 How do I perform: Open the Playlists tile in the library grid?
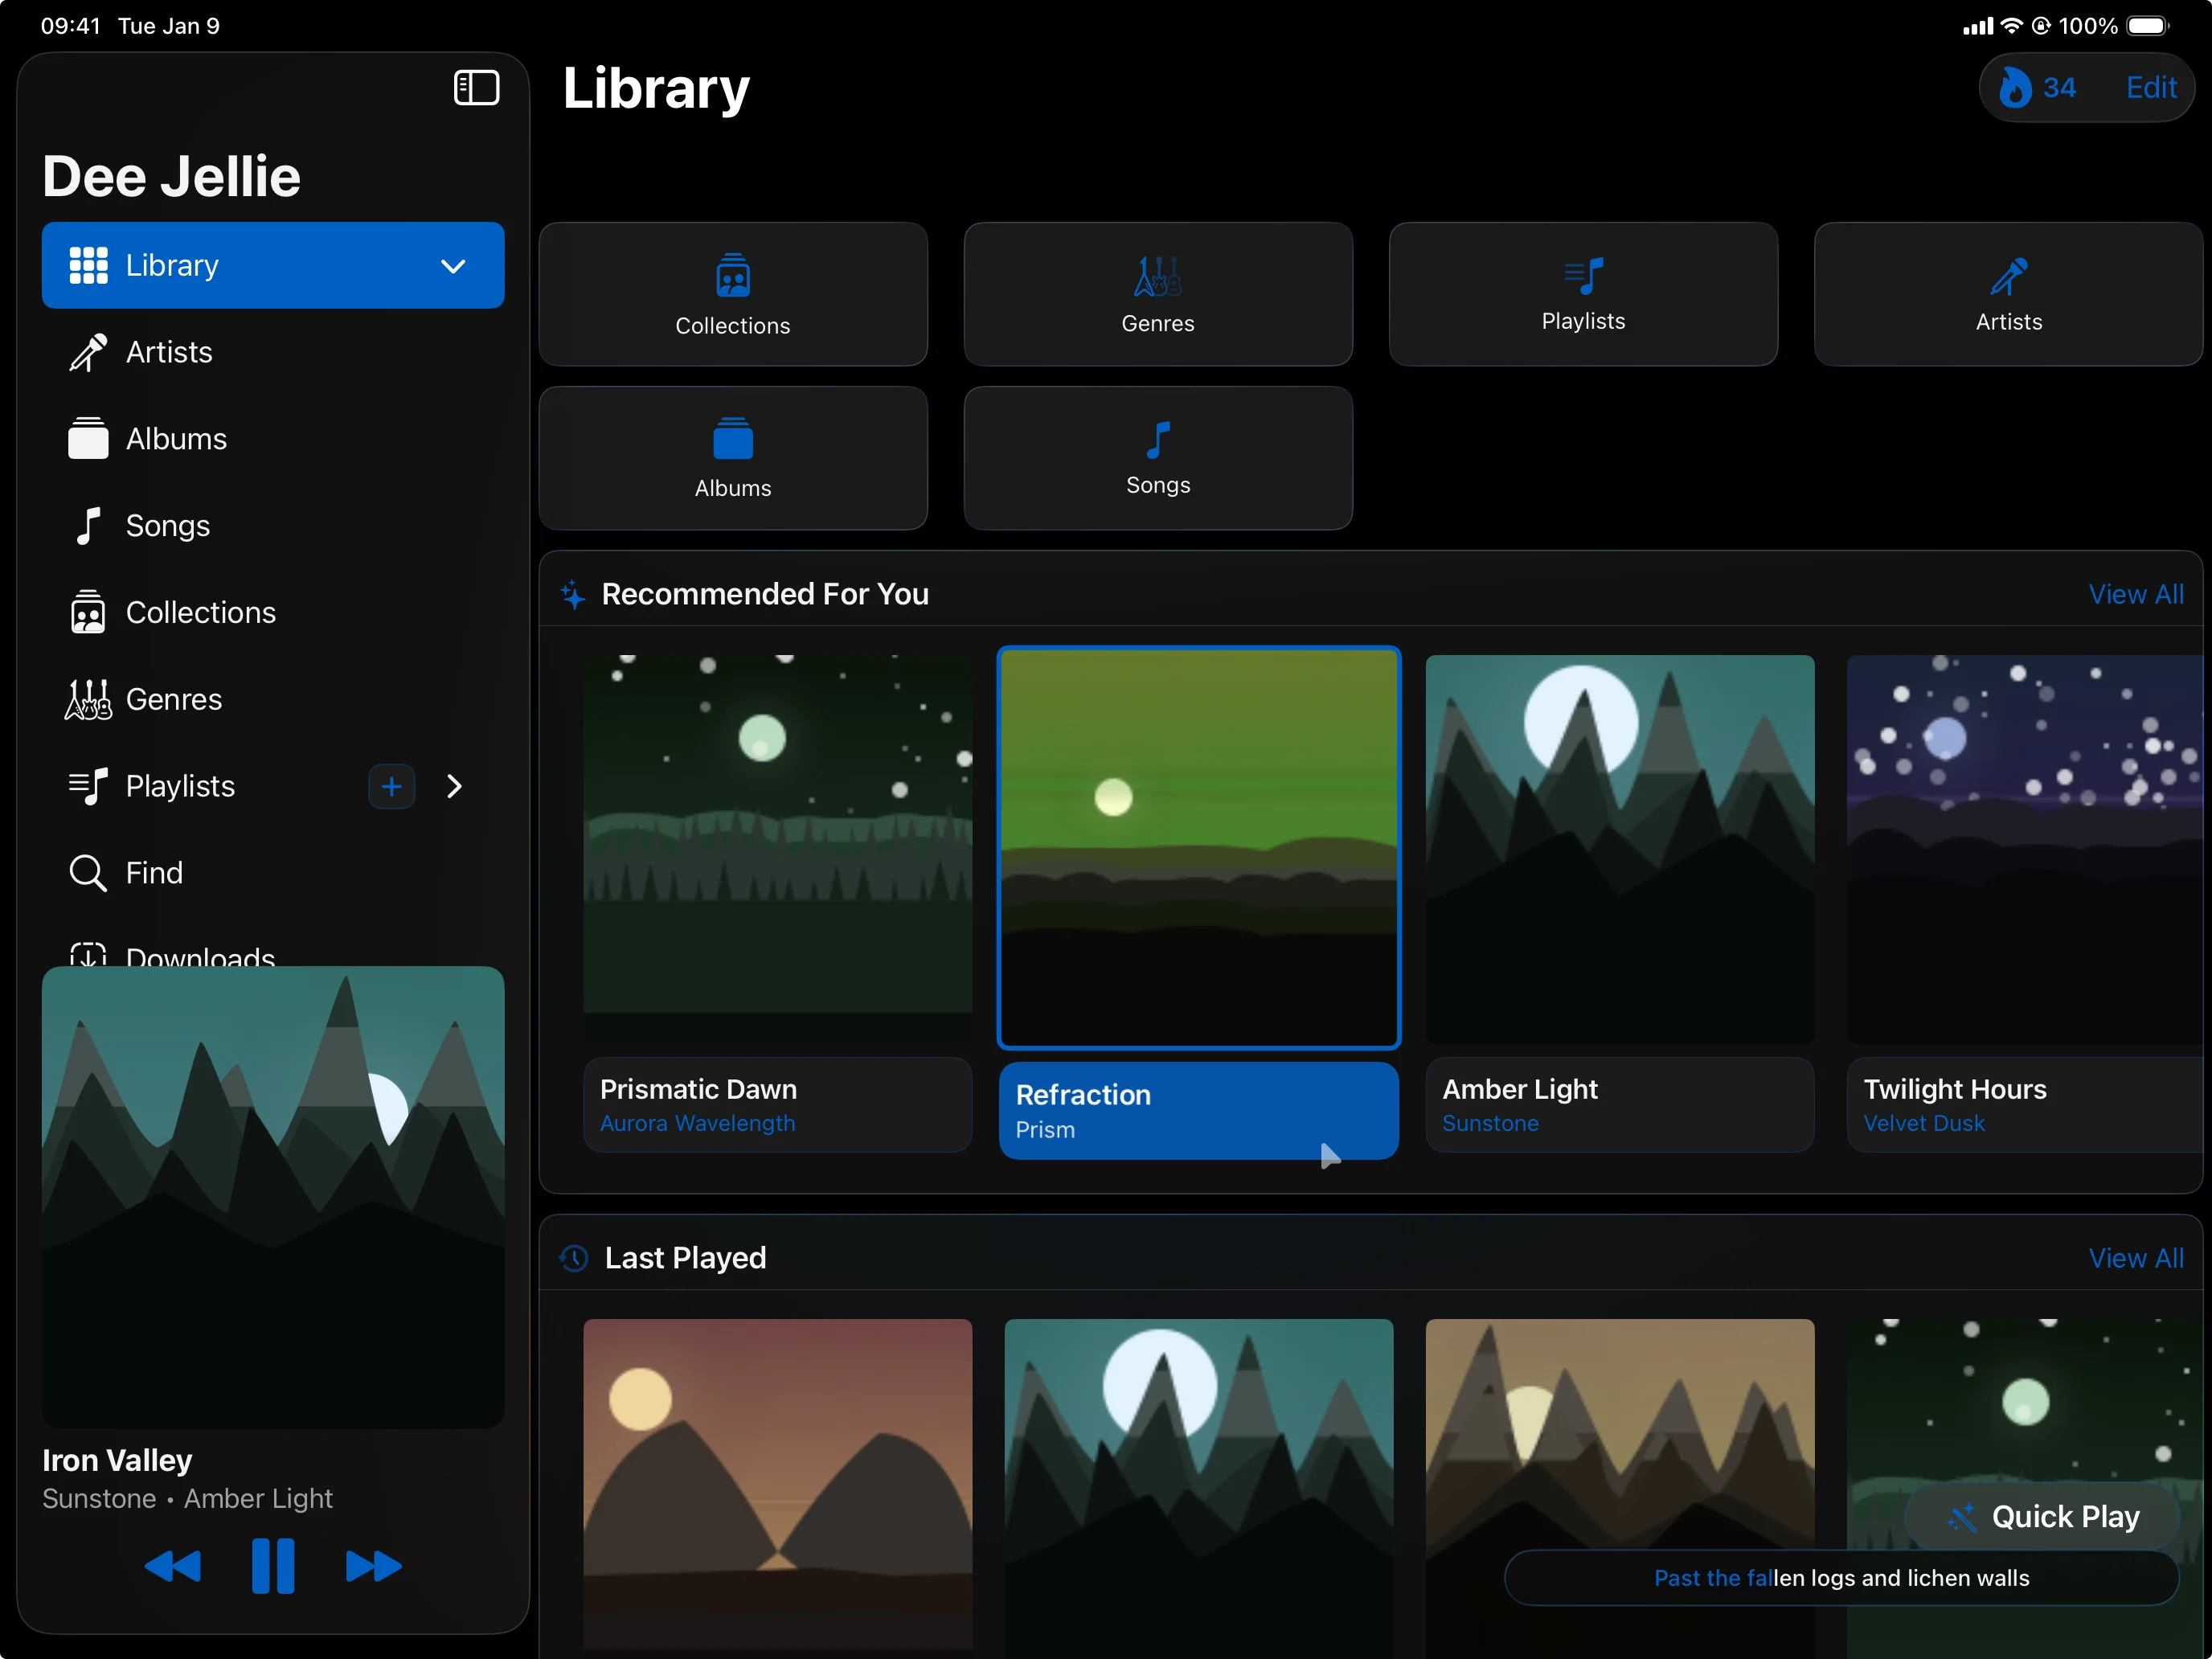(1582, 294)
